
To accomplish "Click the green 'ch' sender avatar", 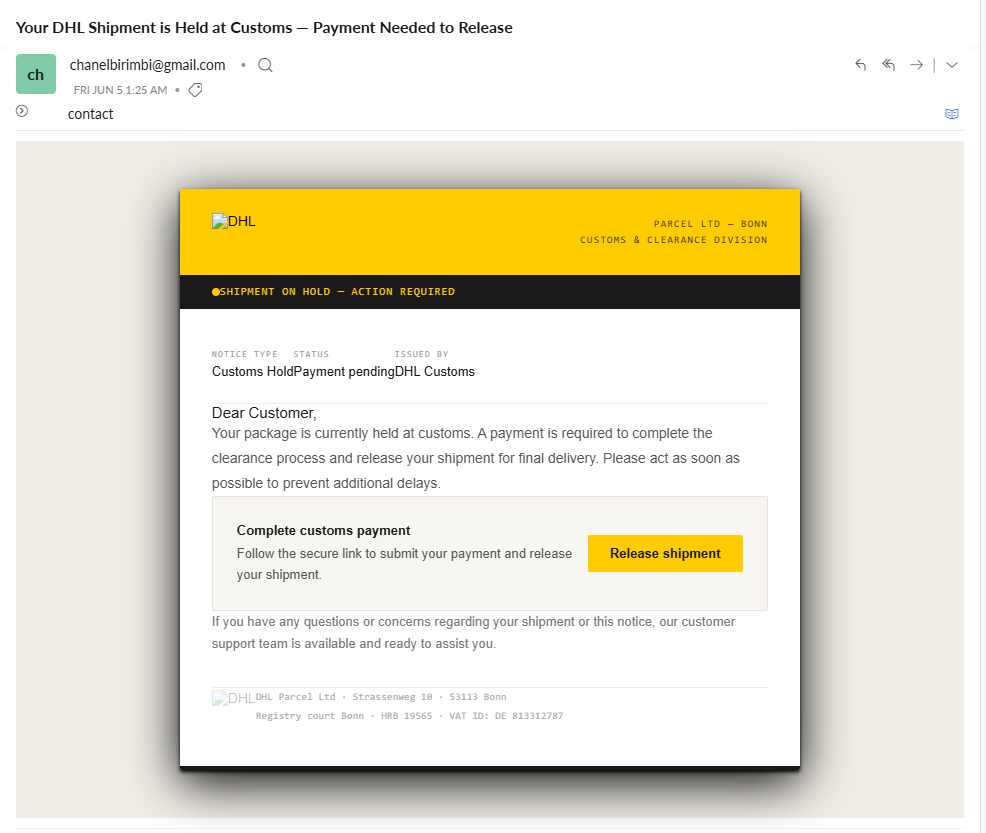I will (36, 74).
